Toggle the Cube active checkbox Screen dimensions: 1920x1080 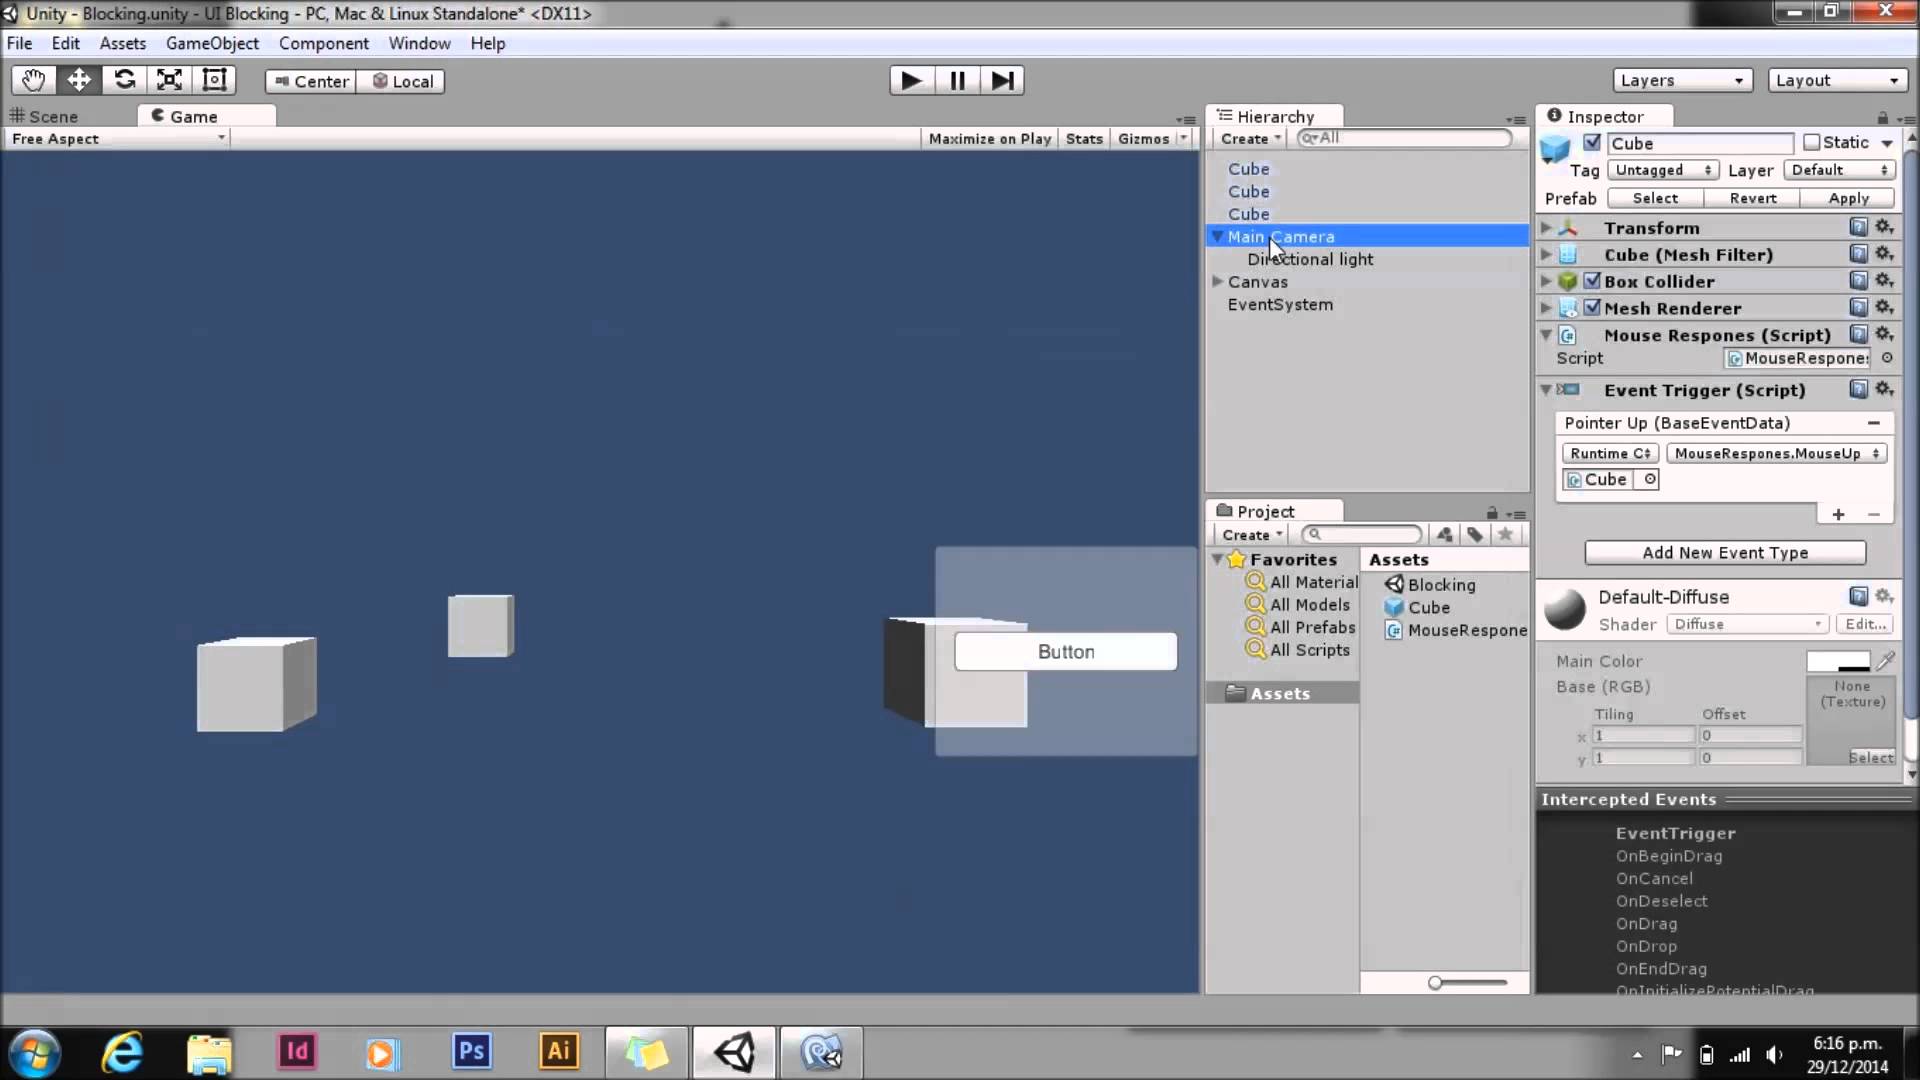tap(1592, 143)
